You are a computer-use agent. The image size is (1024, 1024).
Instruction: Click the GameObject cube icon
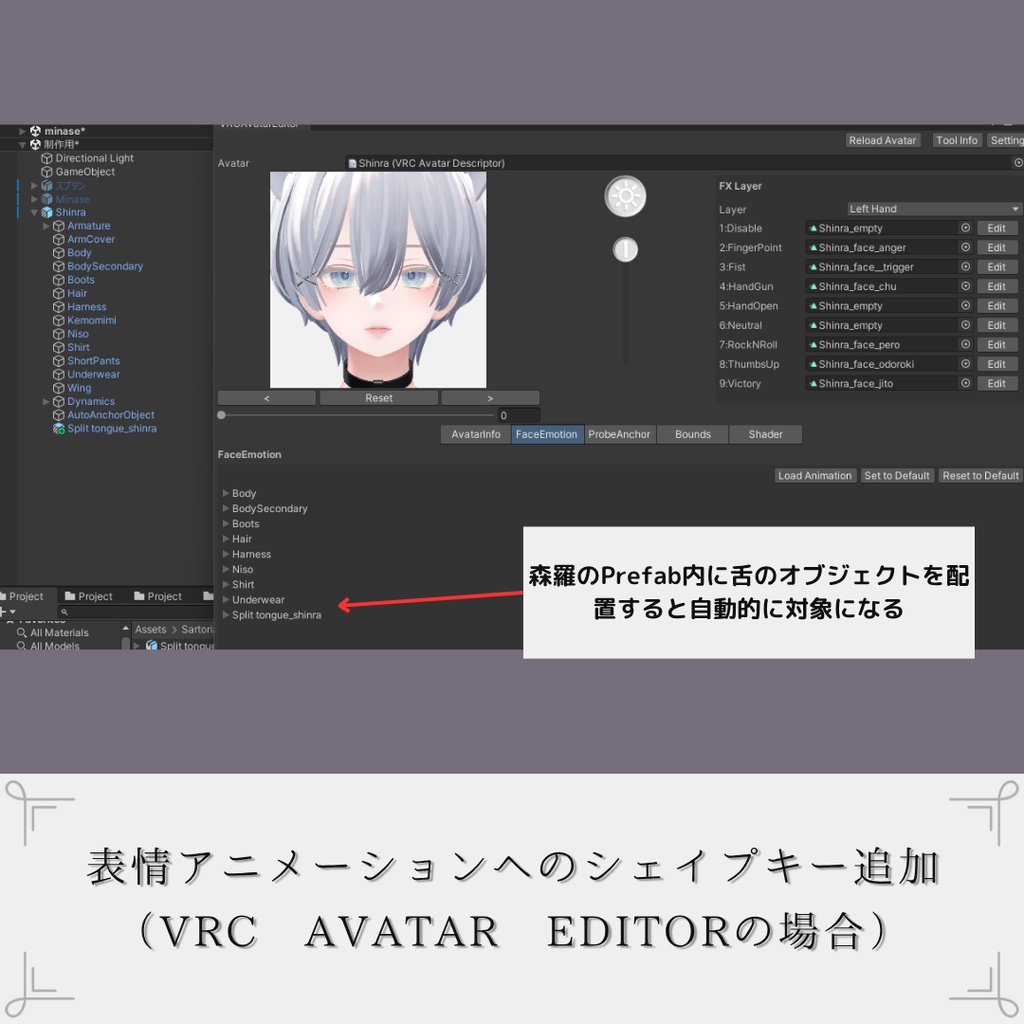click(46, 172)
